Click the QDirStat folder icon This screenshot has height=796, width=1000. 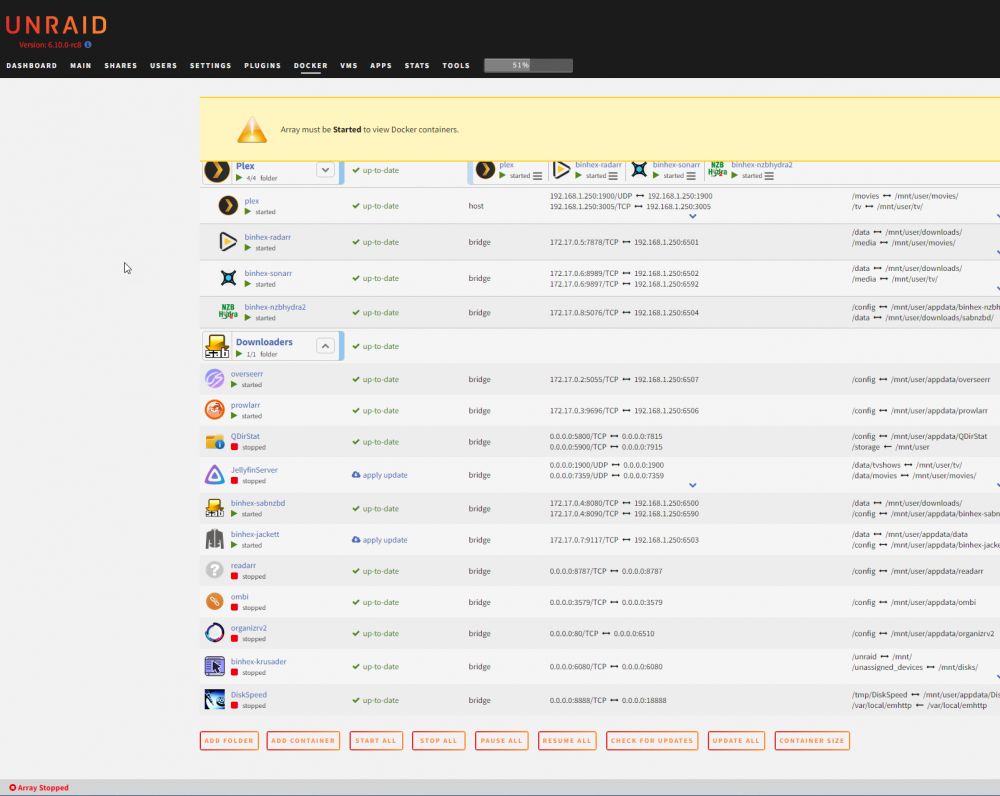214,441
